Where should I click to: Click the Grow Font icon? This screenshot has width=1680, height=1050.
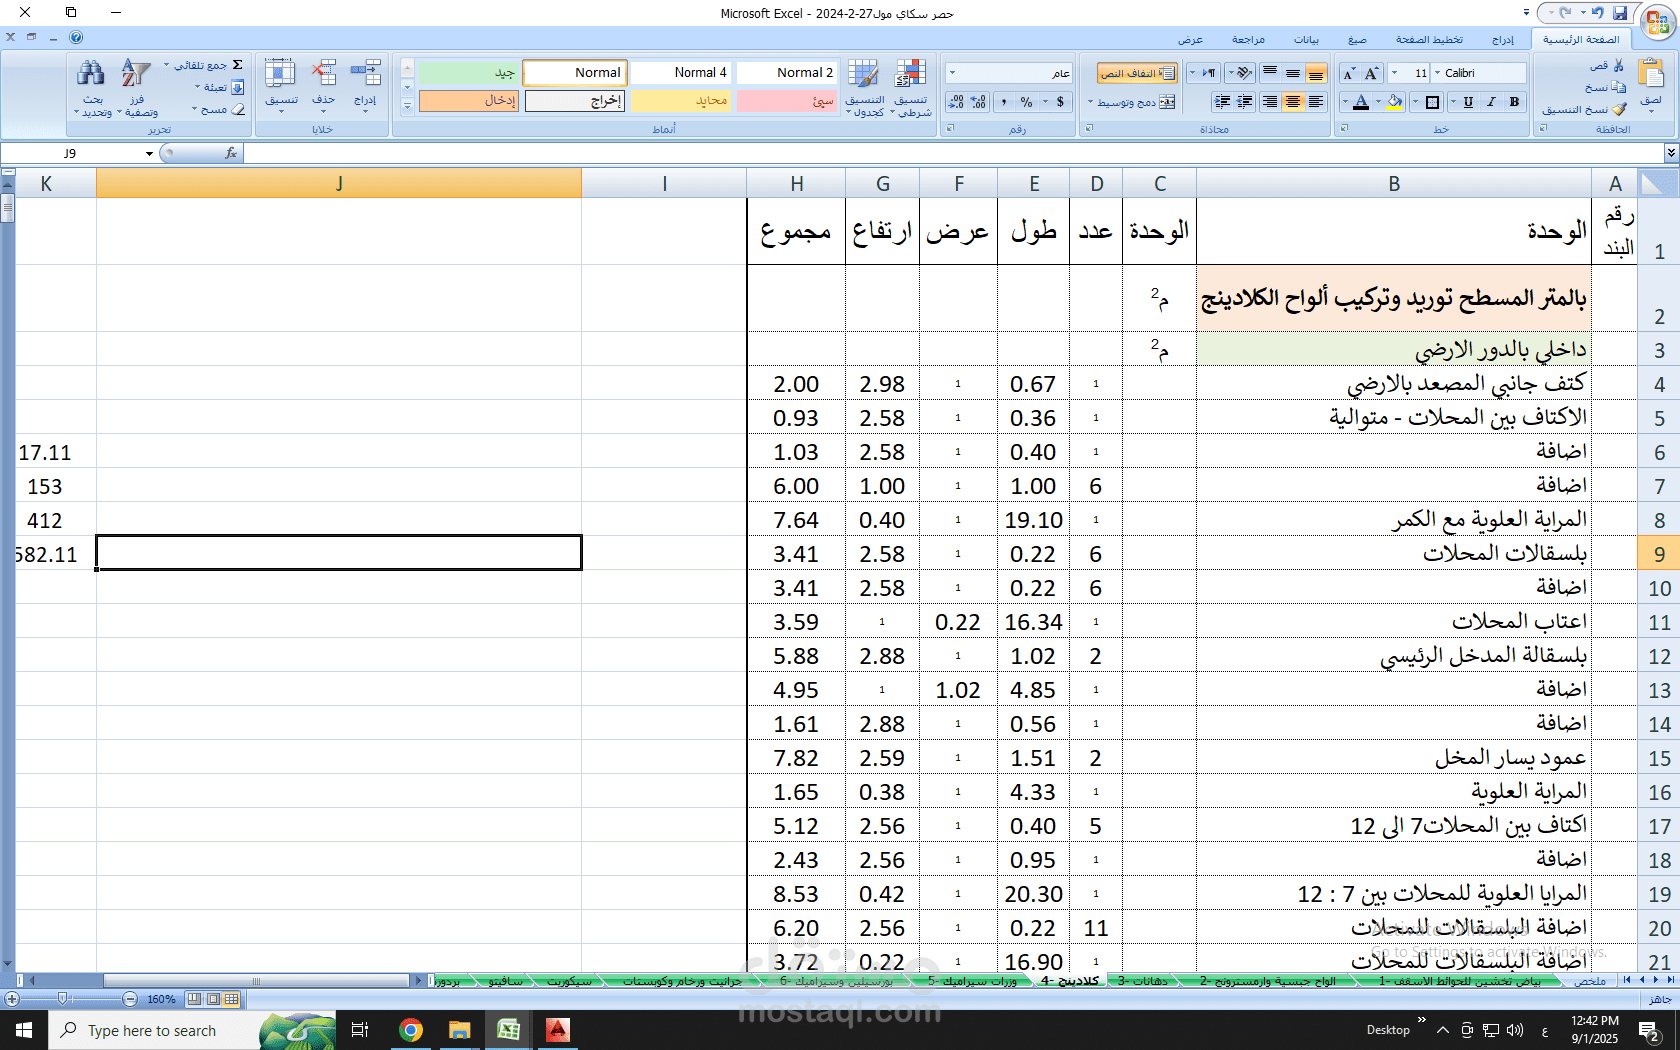[x=1372, y=73]
